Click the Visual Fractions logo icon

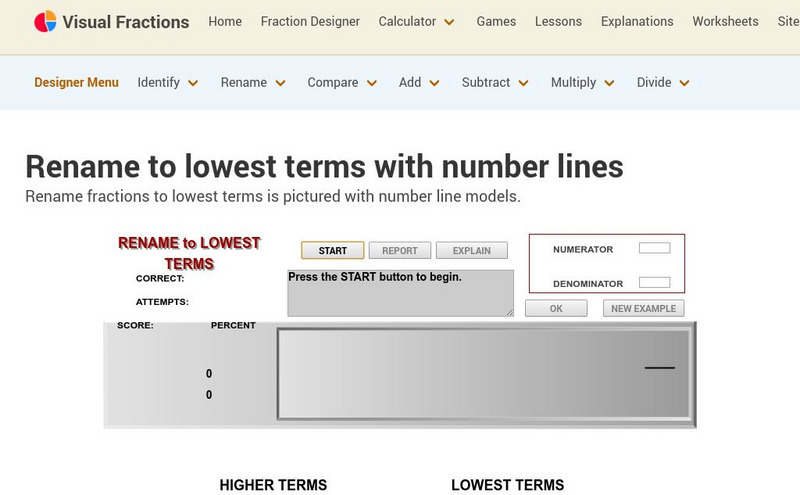(45, 22)
